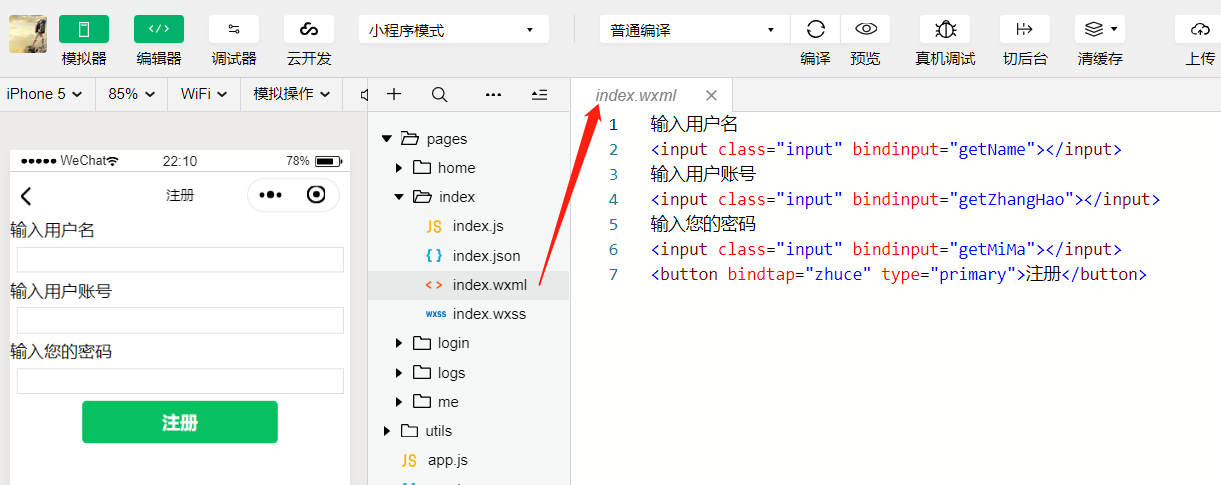
Task: Open the 模拟操作 simulate actions dropdown
Action: coord(291,94)
